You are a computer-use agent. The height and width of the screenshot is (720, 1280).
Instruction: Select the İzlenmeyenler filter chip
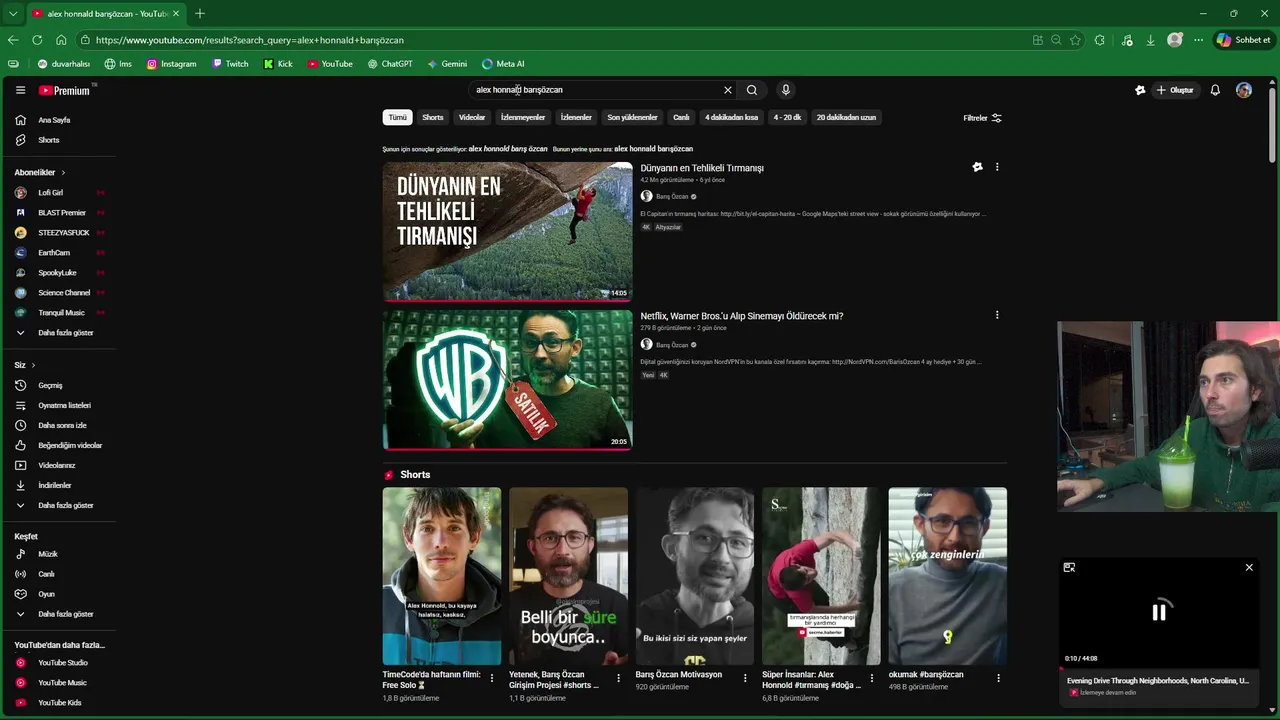click(x=523, y=117)
